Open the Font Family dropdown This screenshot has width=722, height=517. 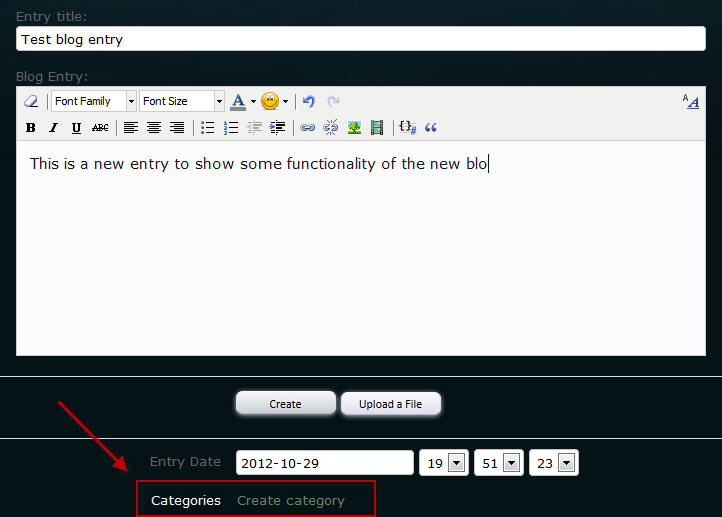[94, 101]
